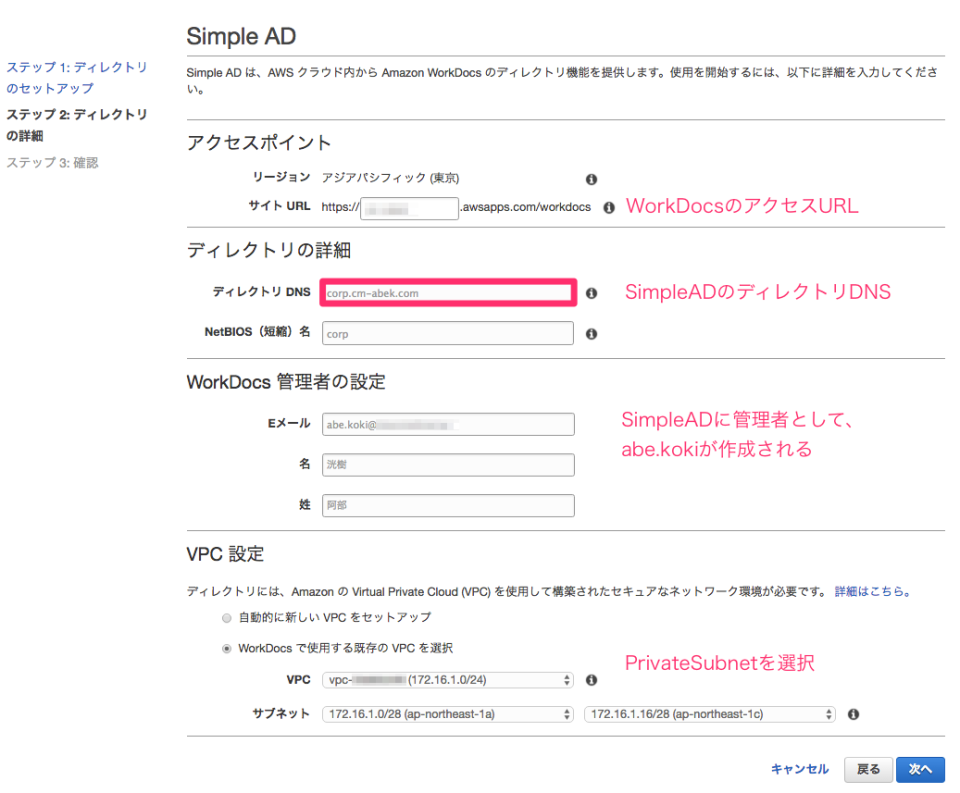The width and height of the screenshot is (960, 793).
Task: Click the 戻る button
Action: point(868,770)
